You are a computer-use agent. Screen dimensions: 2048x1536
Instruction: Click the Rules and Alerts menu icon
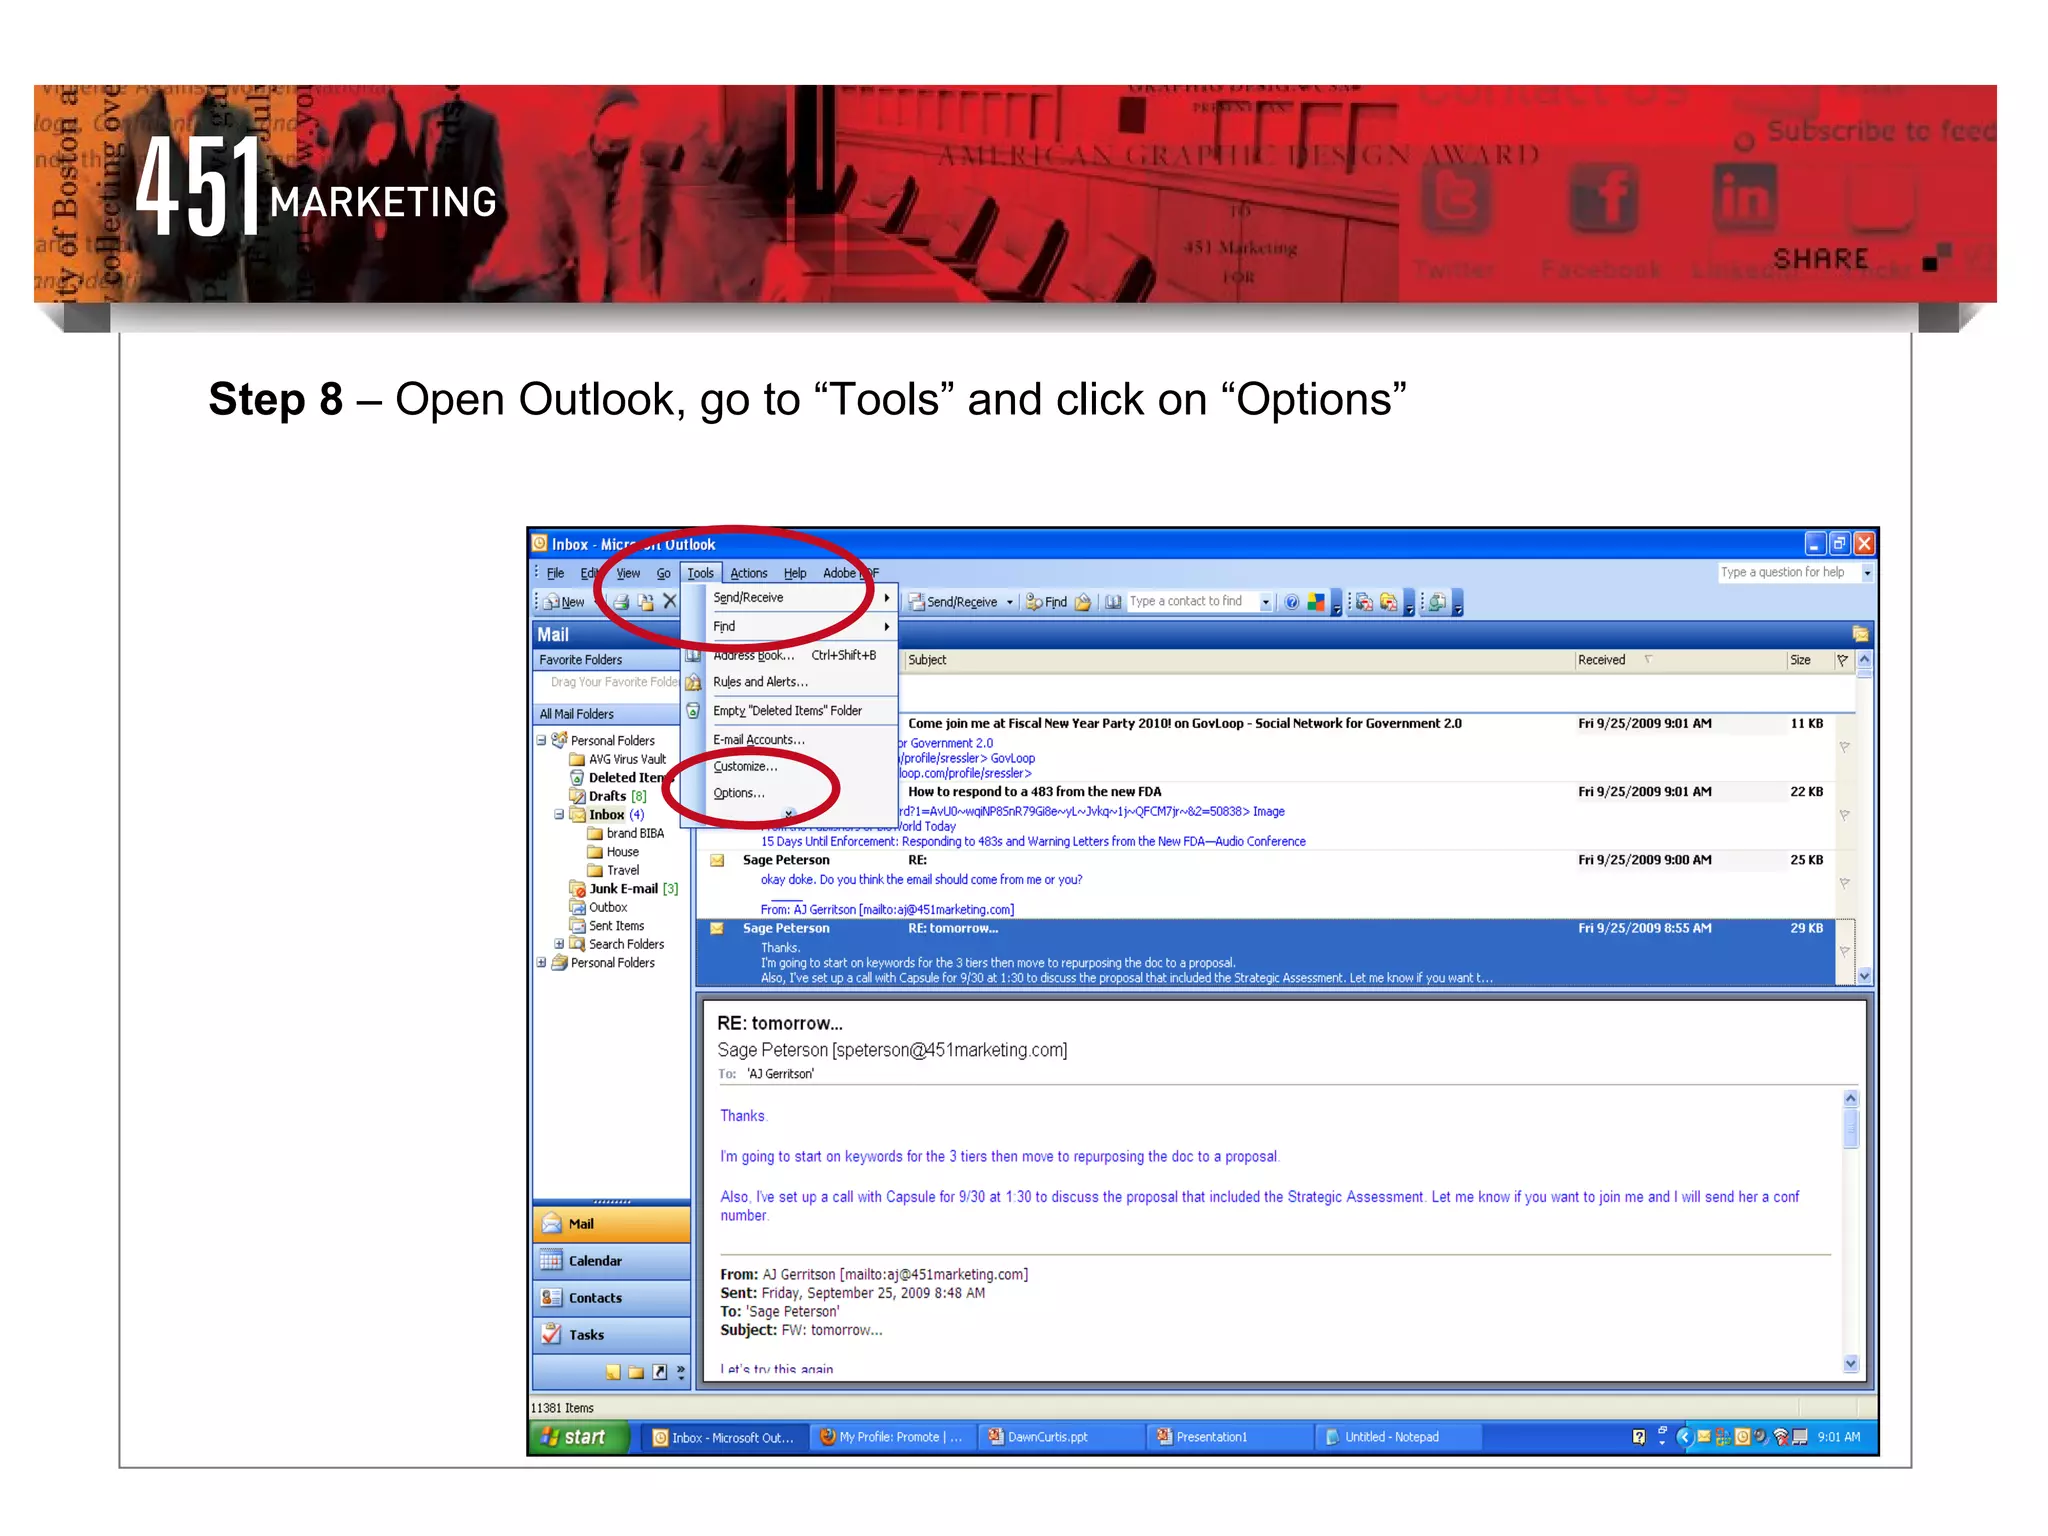click(693, 682)
